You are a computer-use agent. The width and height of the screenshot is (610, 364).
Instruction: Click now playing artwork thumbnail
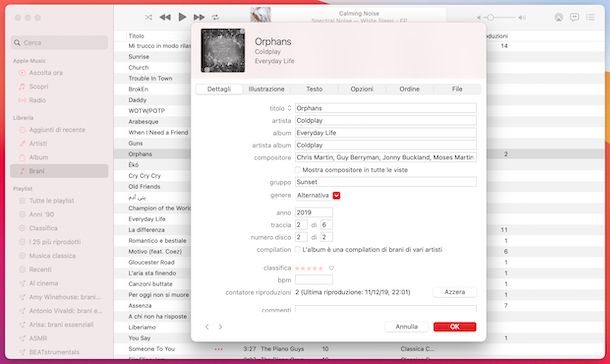pyautogui.click(x=261, y=15)
